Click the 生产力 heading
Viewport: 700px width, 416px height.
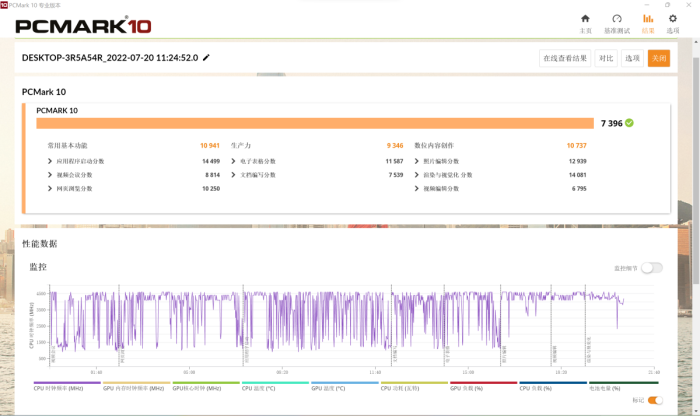241,146
